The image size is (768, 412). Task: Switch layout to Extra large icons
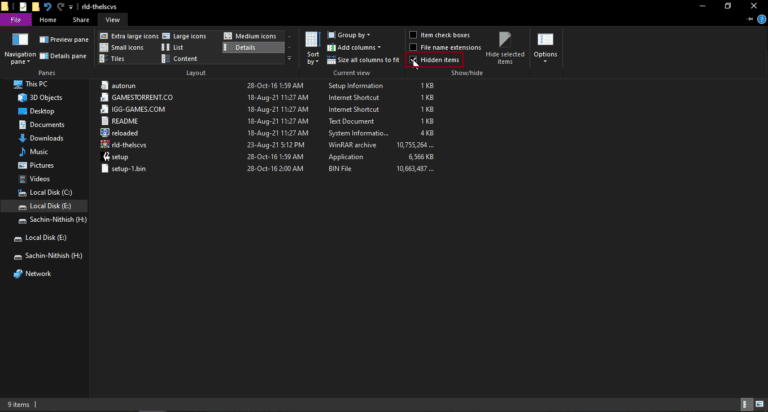click(x=129, y=36)
